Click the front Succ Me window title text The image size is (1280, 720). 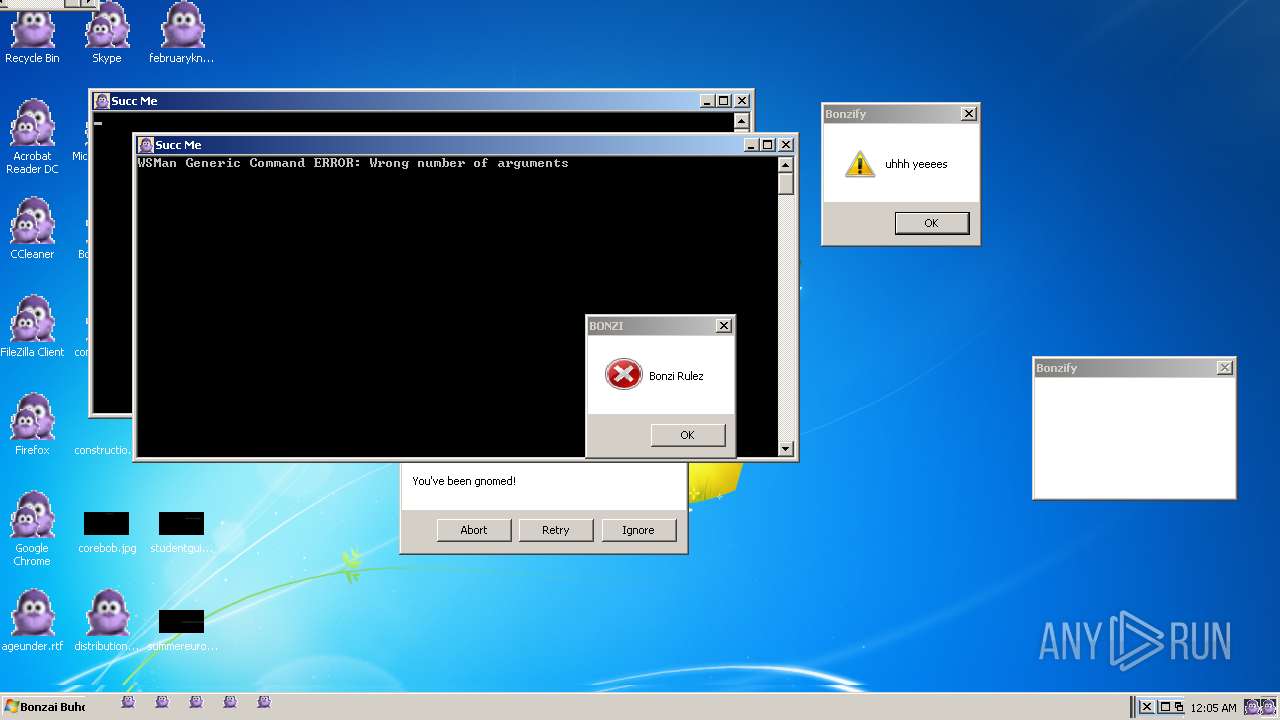tap(179, 145)
